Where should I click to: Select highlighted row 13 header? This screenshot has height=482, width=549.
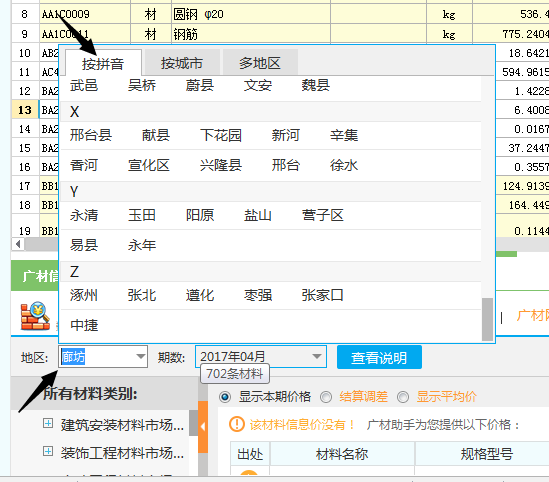pyautogui.click(x=25, y=110)
